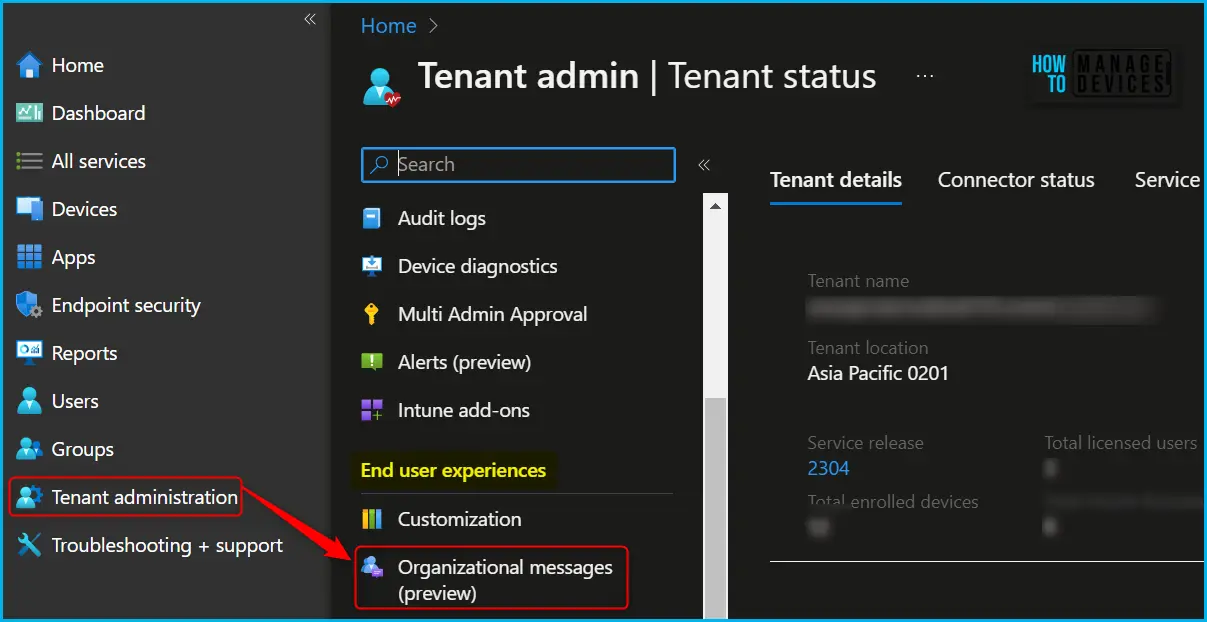Click the All services list icon
Viewport: 1207px width, 622px height.
(29, 161)
